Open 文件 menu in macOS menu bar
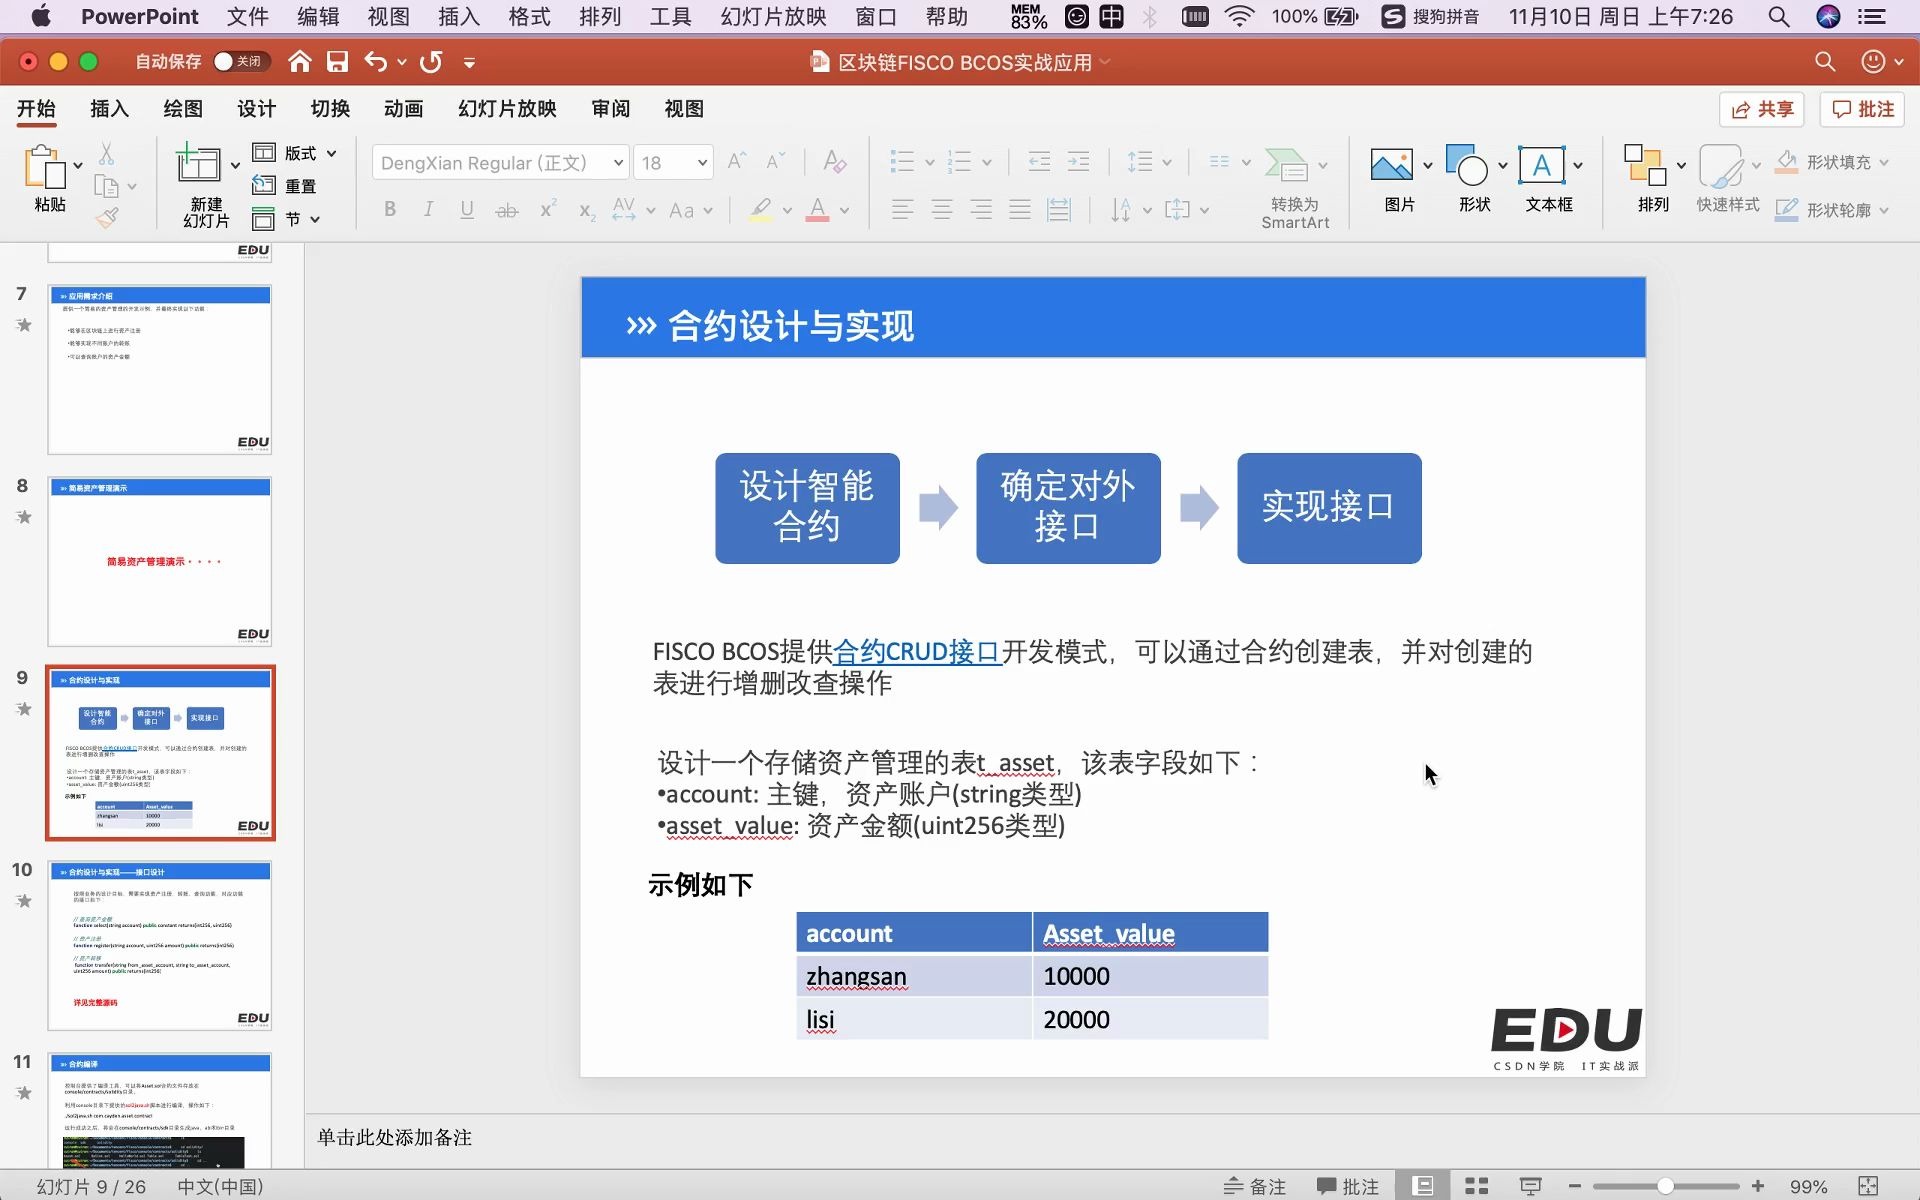 tap(247, 17)
